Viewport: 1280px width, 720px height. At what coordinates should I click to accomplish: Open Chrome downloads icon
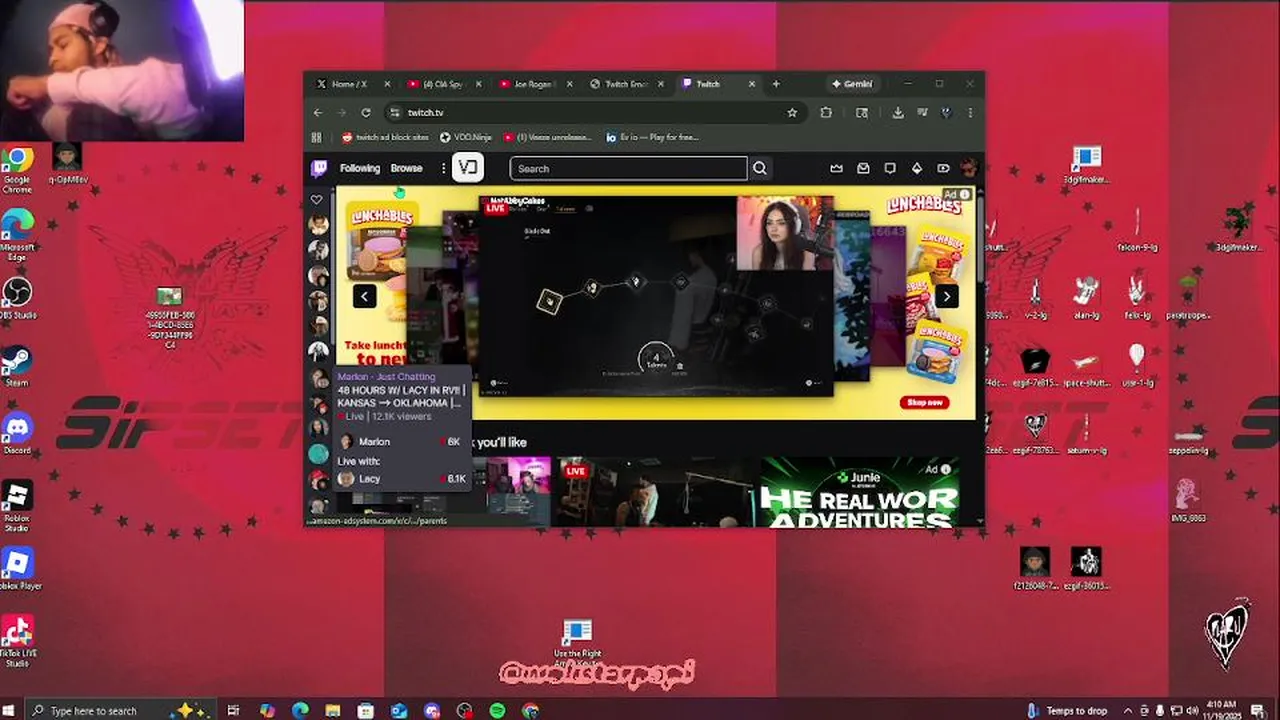(x=898, y=113)
